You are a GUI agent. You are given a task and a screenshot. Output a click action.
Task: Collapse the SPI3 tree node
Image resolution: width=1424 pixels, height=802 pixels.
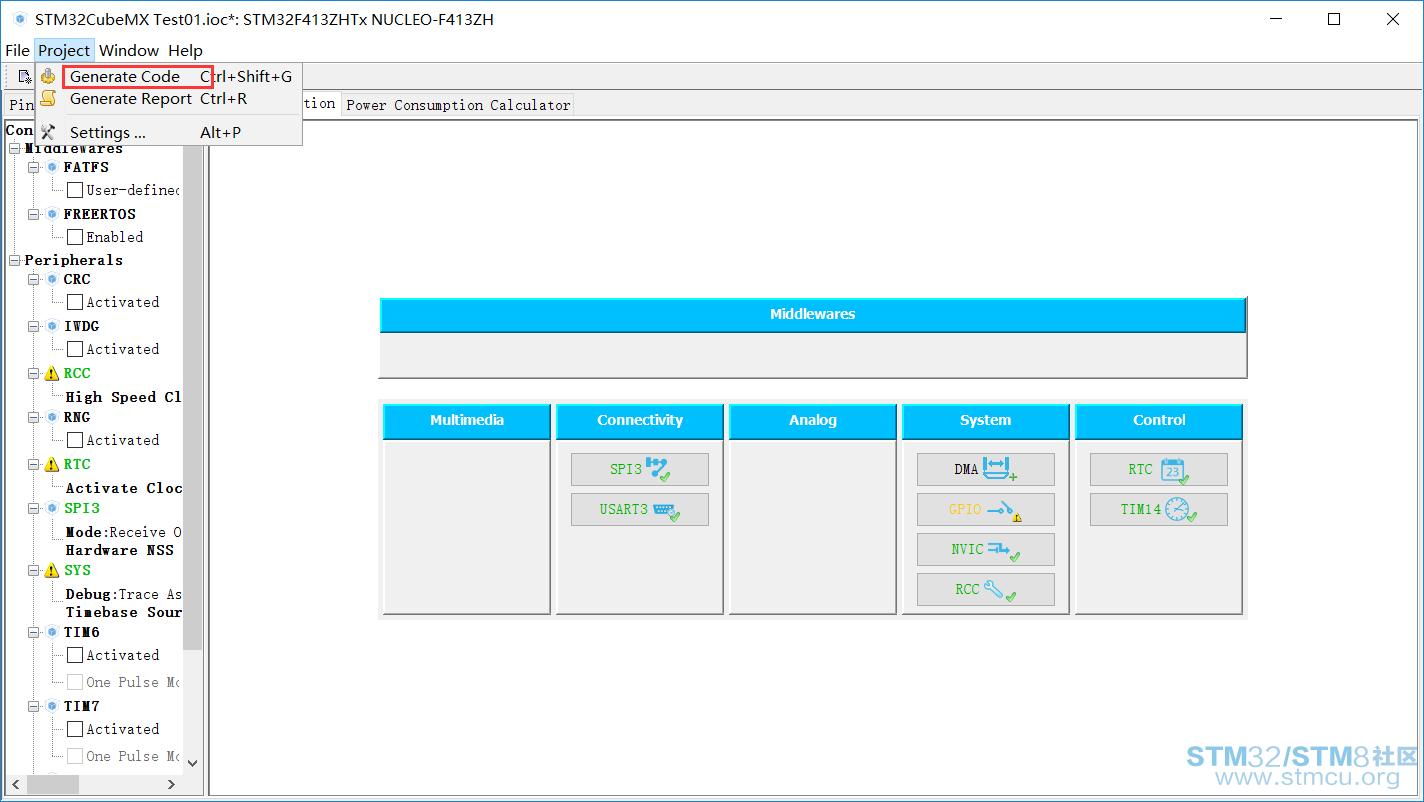click(33, 508)
